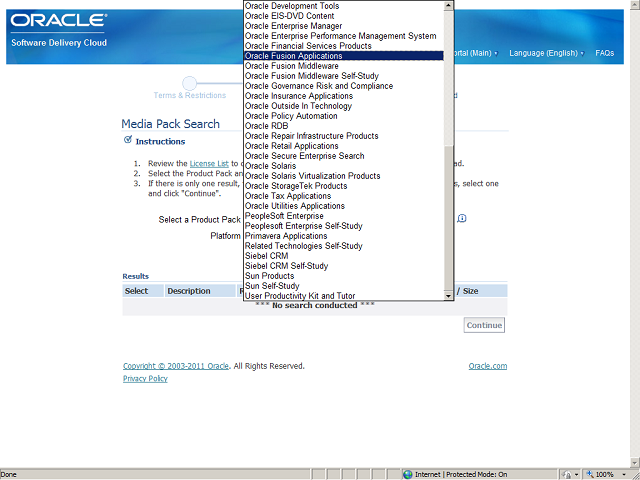Select Oracle Repair Infrastructure Products
The image size is (640, 480).
[x=344, y=136]
